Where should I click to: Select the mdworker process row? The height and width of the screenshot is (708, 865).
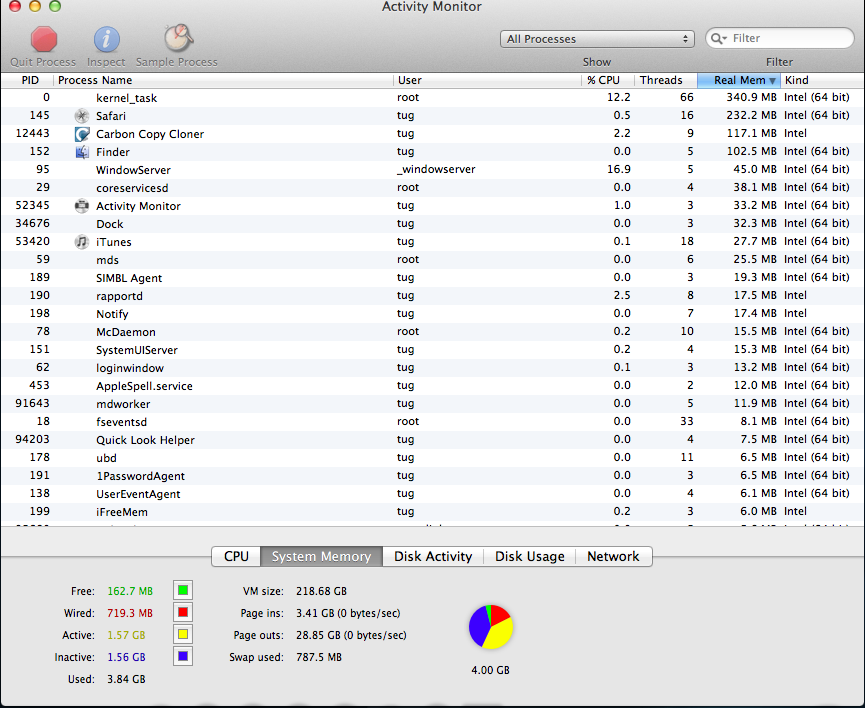(432, 403)
